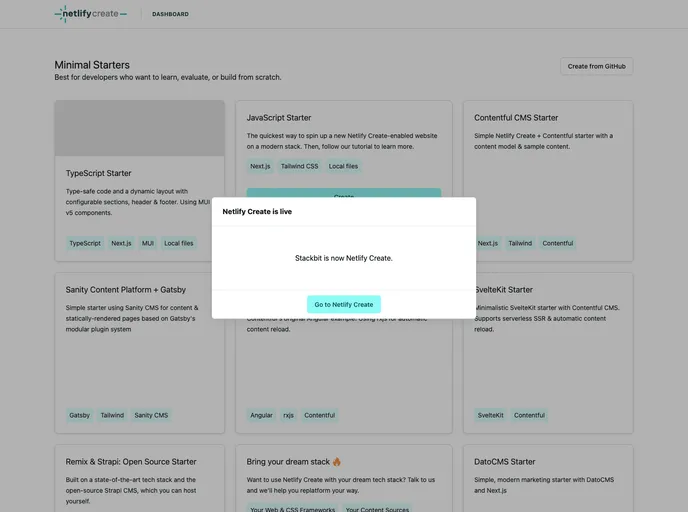Open the Contentful CMS Starter card
Screen dimensions: 688x512
click(516, 118)
